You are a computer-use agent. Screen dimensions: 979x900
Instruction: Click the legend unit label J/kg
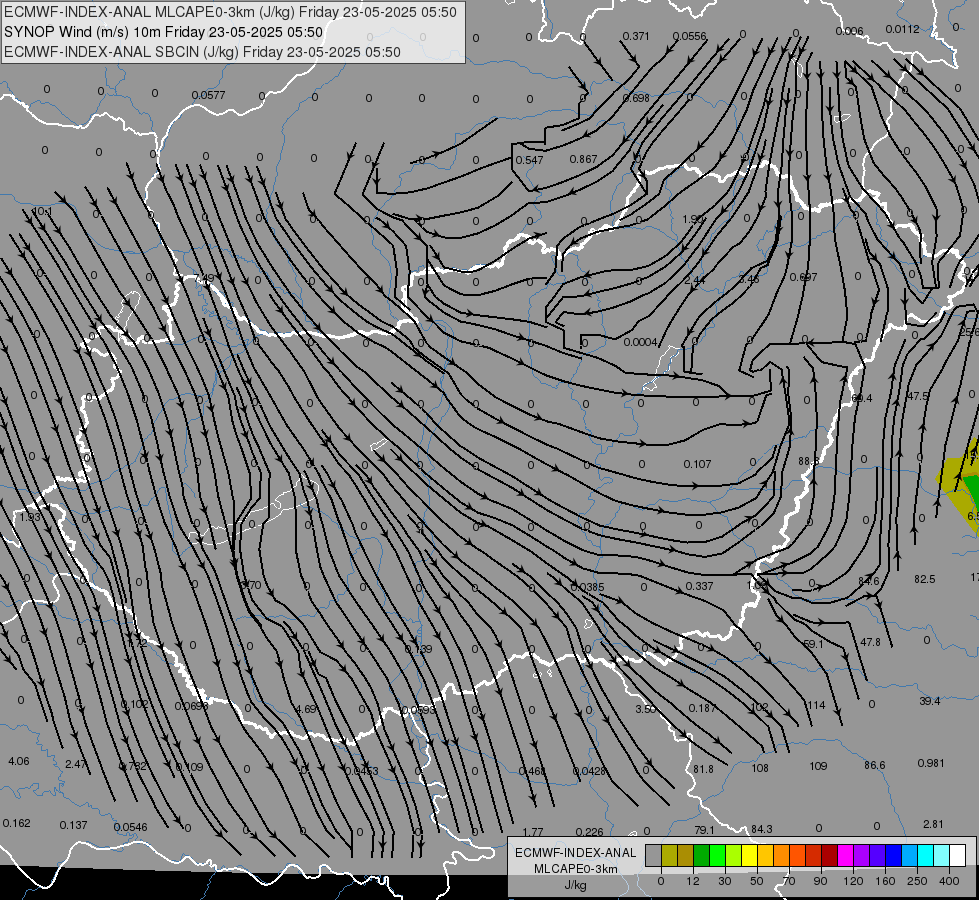point(576,885)
